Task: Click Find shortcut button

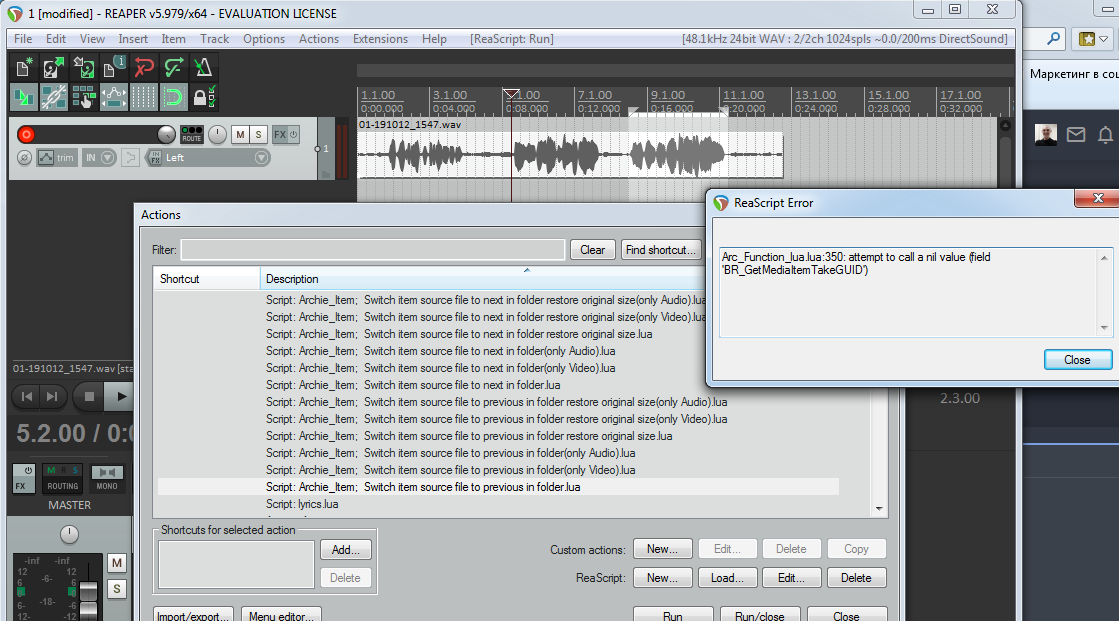Action: pyautogui.click(x=660, y=250)
